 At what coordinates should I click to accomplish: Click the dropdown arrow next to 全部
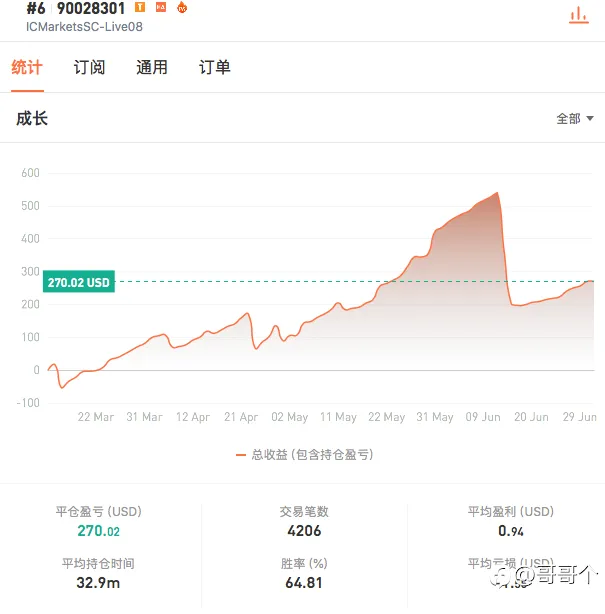(x=590, y=118)
